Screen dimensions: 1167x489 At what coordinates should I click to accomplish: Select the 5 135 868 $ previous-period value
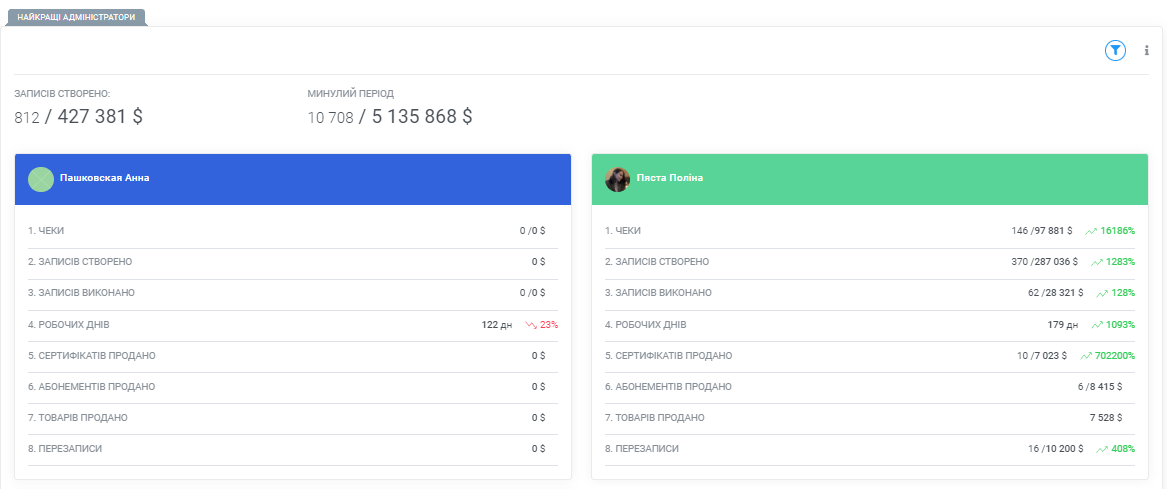click(x=422, y=116)
